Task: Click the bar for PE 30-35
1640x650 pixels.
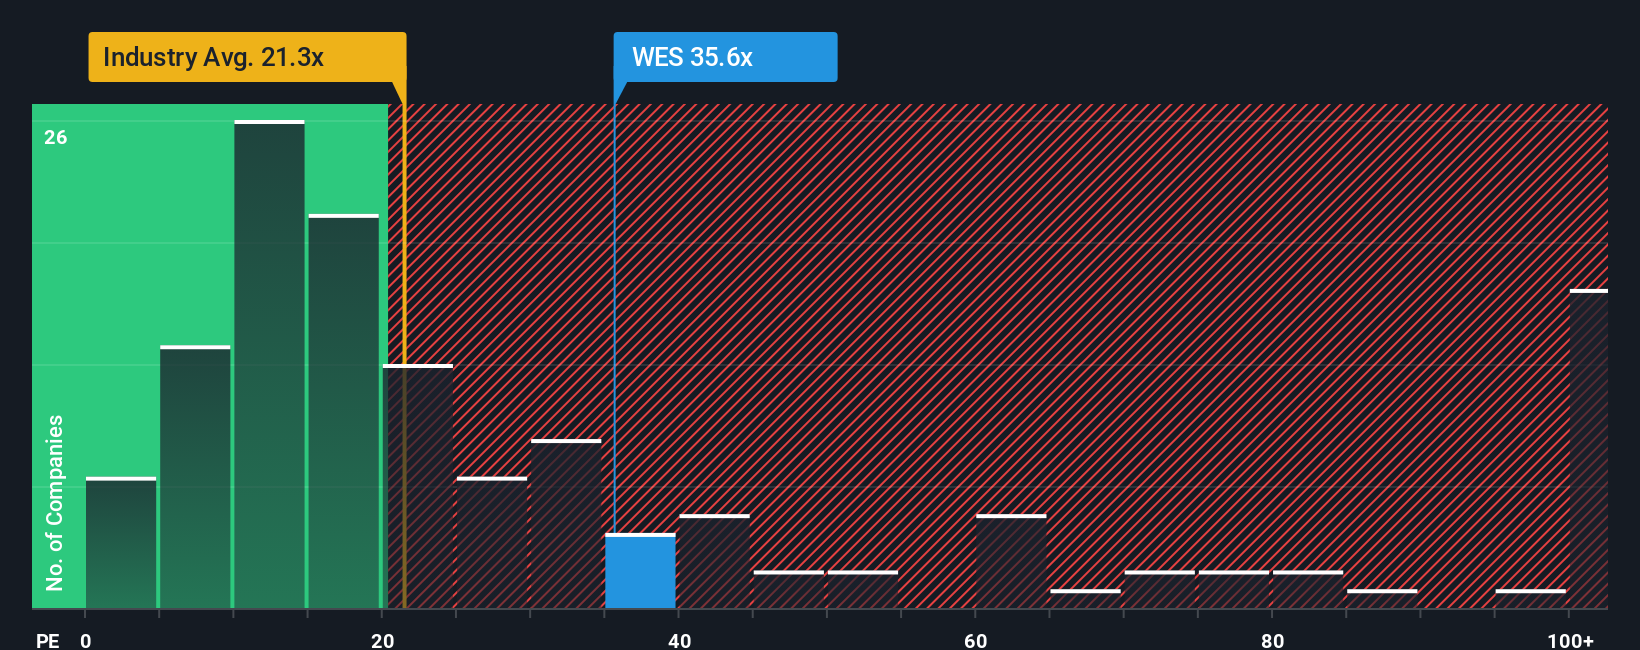Action: click(x=566, y=524)
